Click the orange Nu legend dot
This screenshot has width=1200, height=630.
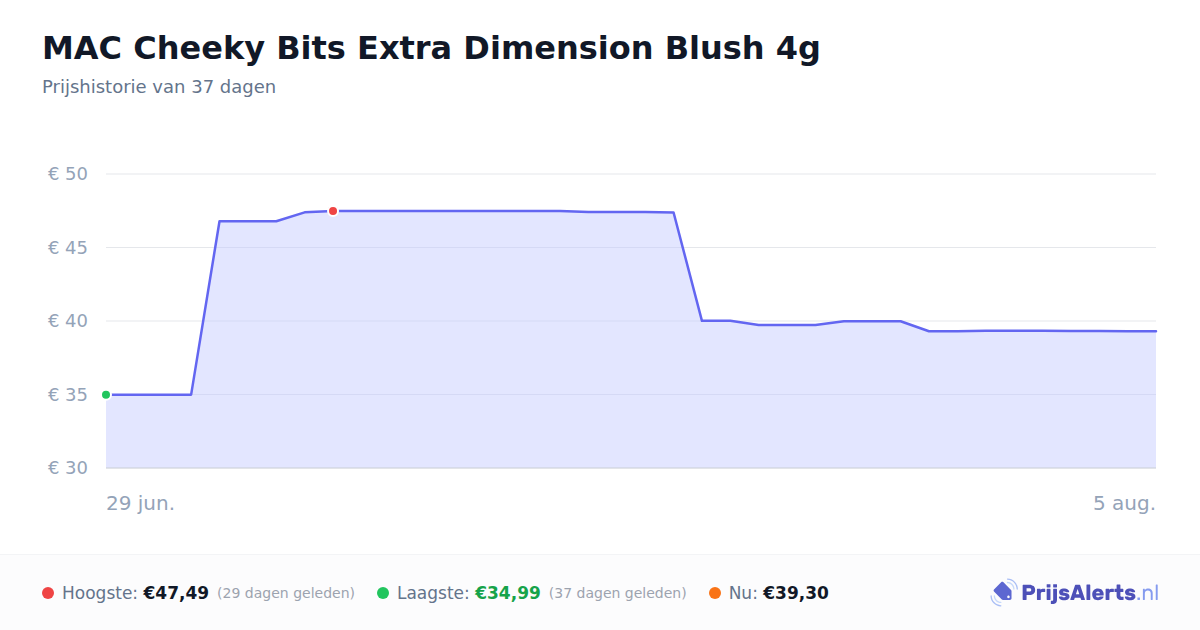[715, 593]
